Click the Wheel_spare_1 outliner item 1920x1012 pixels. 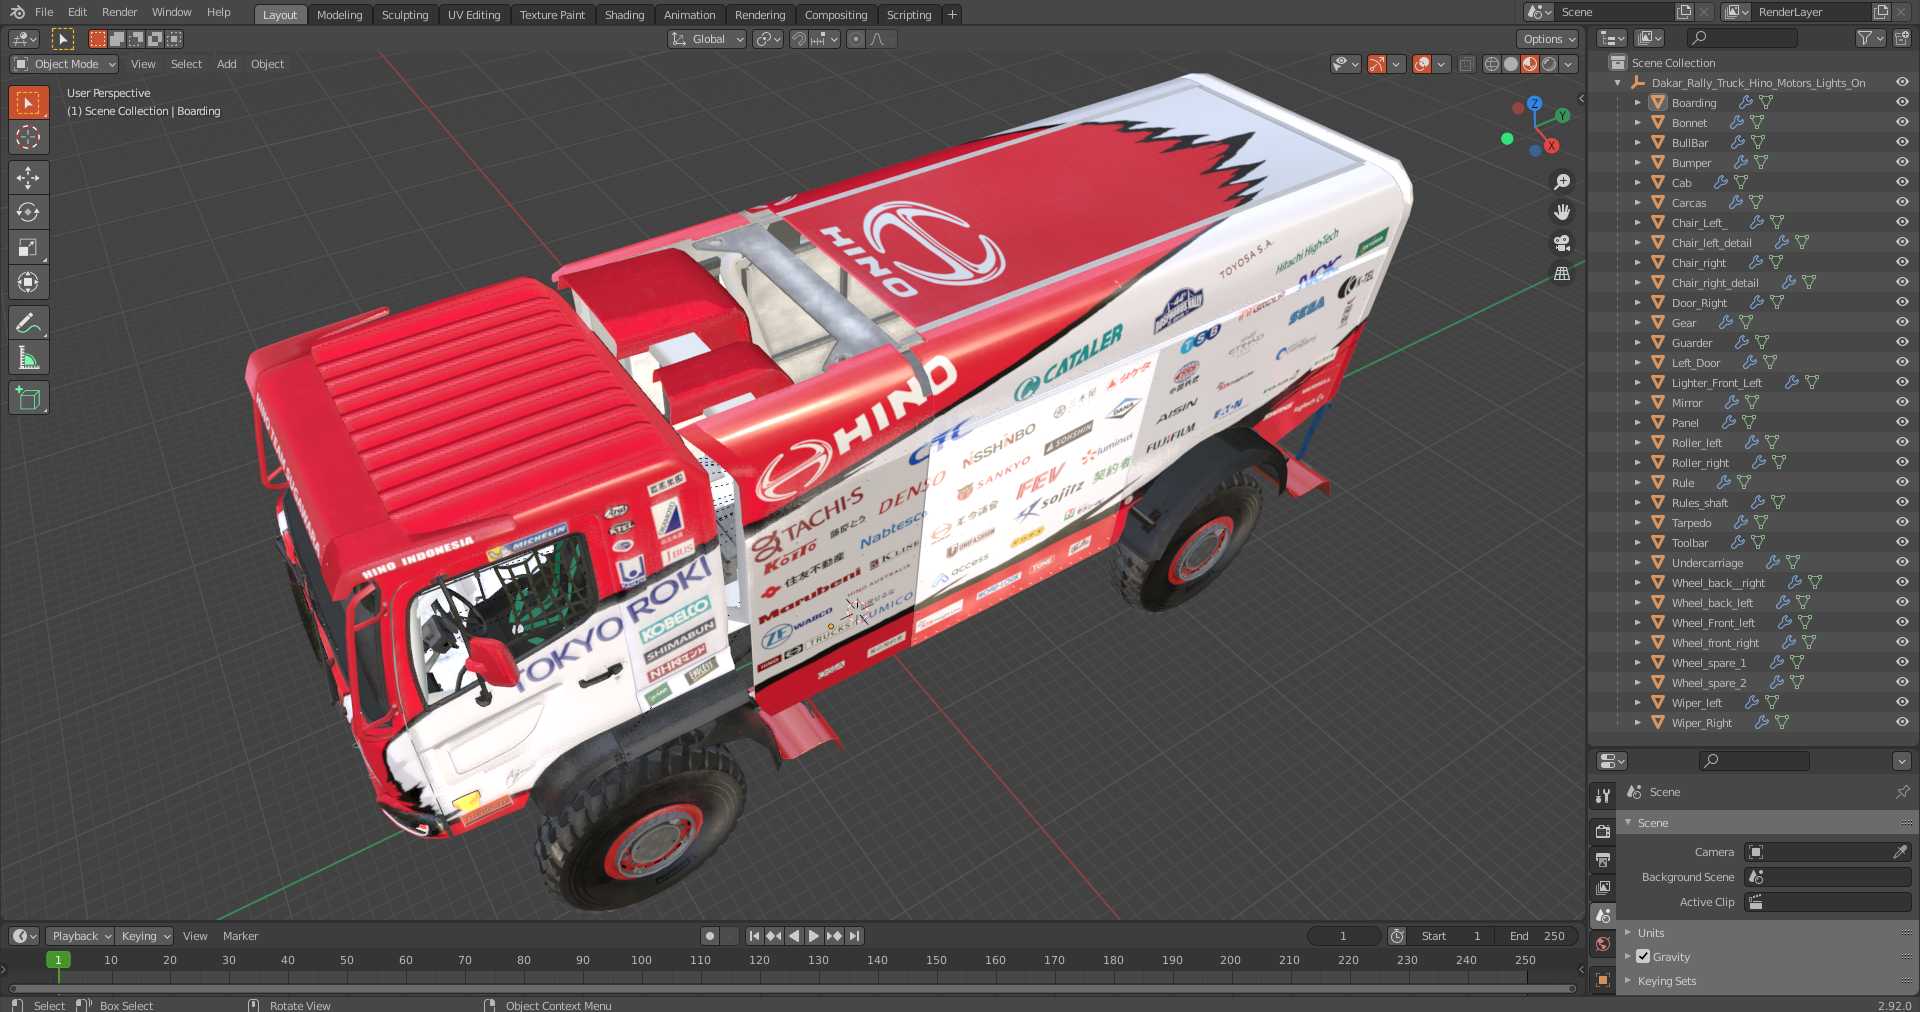[x=1709, y=662]
